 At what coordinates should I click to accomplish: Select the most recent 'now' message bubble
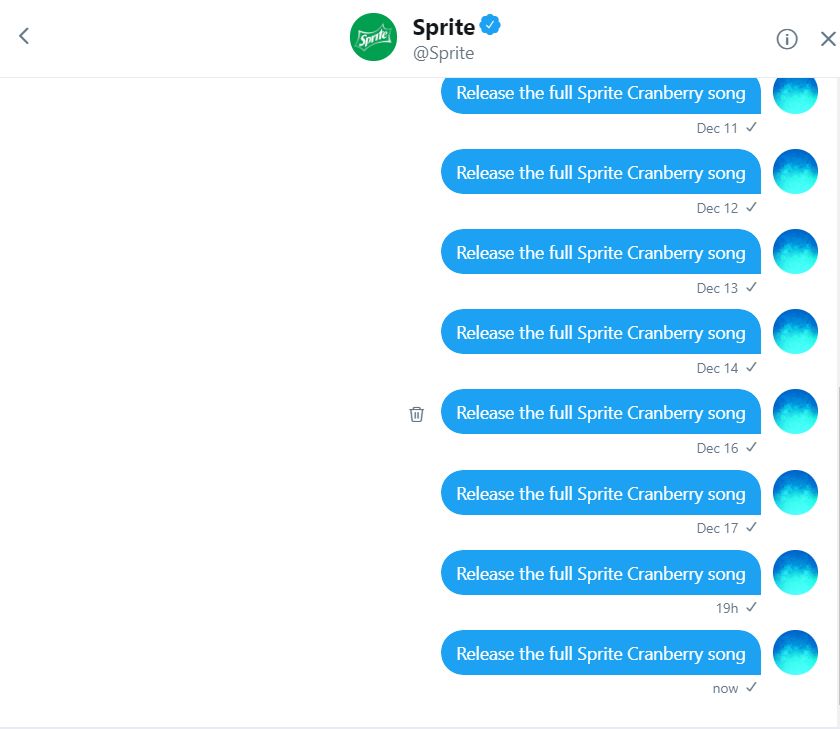(600, 653)
